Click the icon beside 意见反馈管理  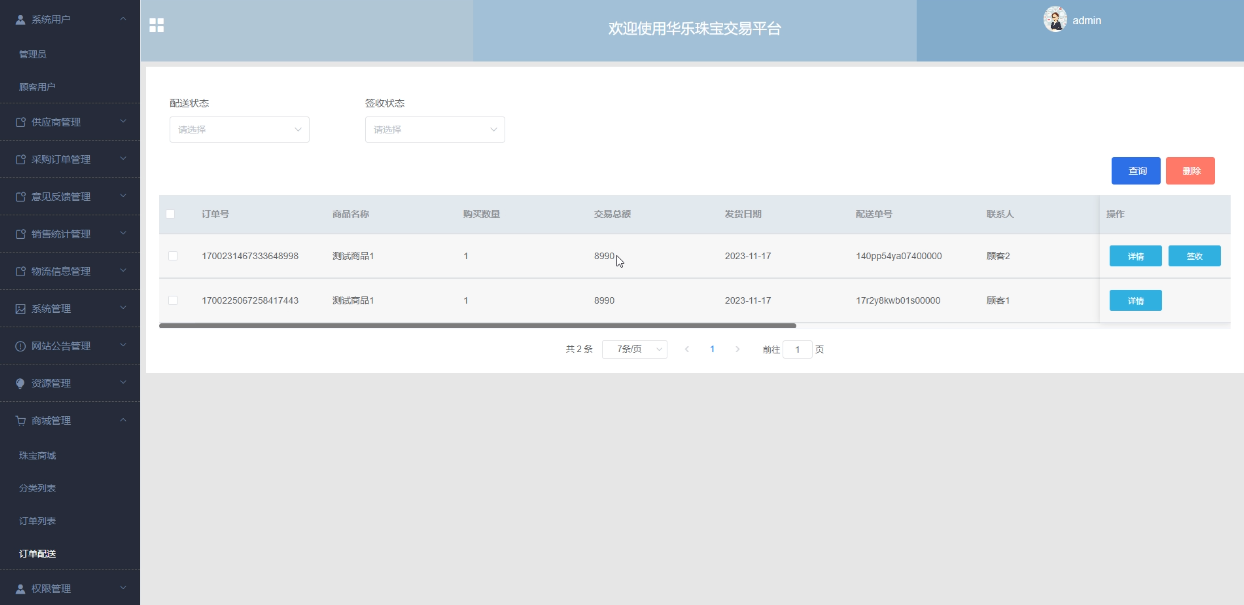(21, 196)
